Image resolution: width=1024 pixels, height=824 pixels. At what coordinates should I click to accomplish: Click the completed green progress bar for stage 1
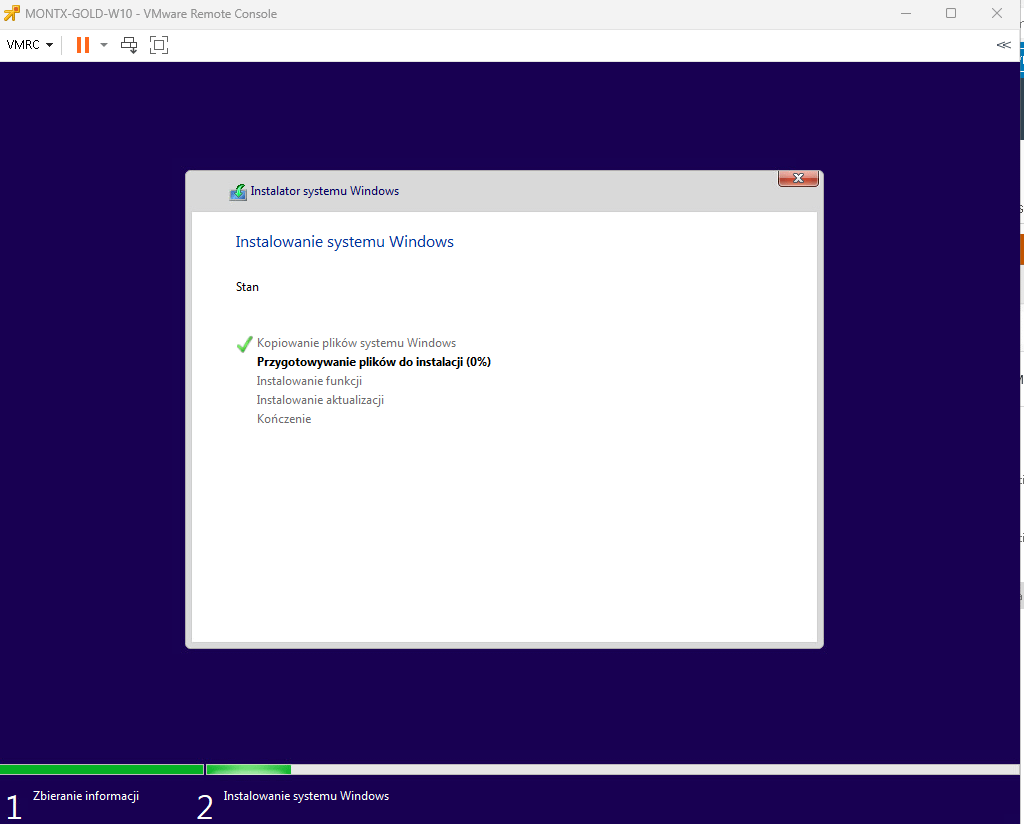[101, 769]
